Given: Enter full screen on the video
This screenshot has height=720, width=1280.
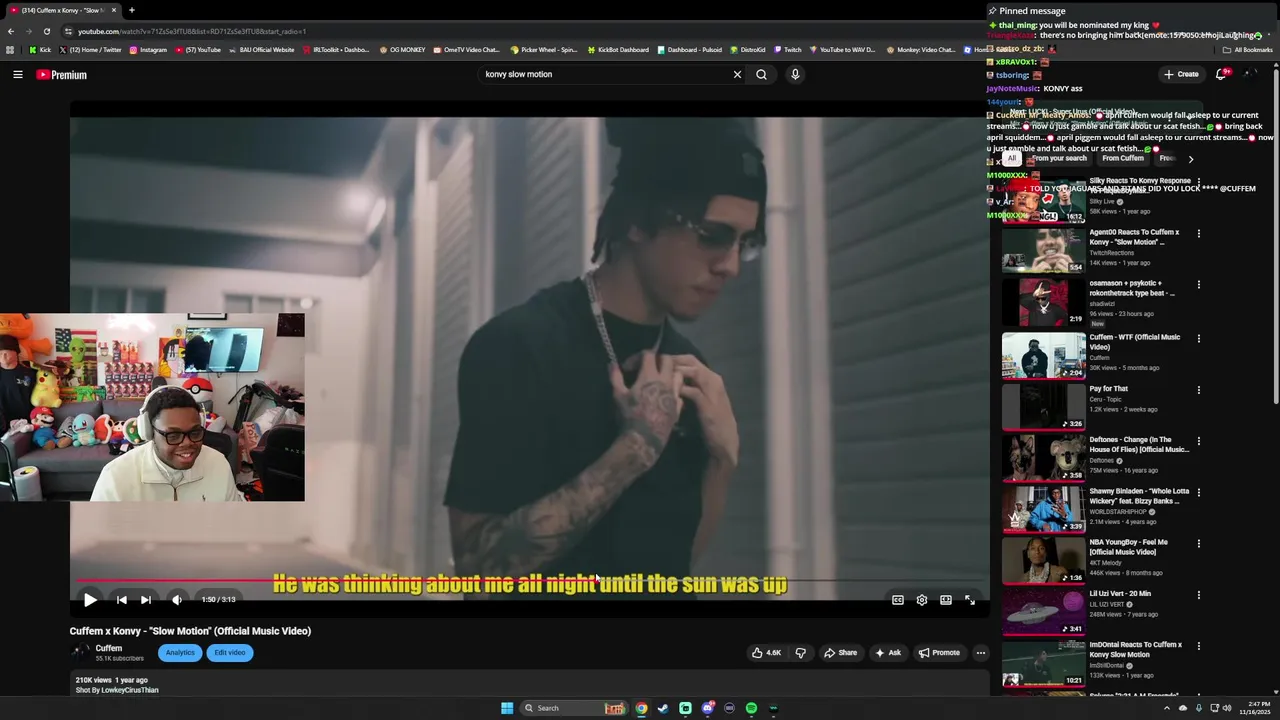Looking at the screenshot, I should click(970, 600).
